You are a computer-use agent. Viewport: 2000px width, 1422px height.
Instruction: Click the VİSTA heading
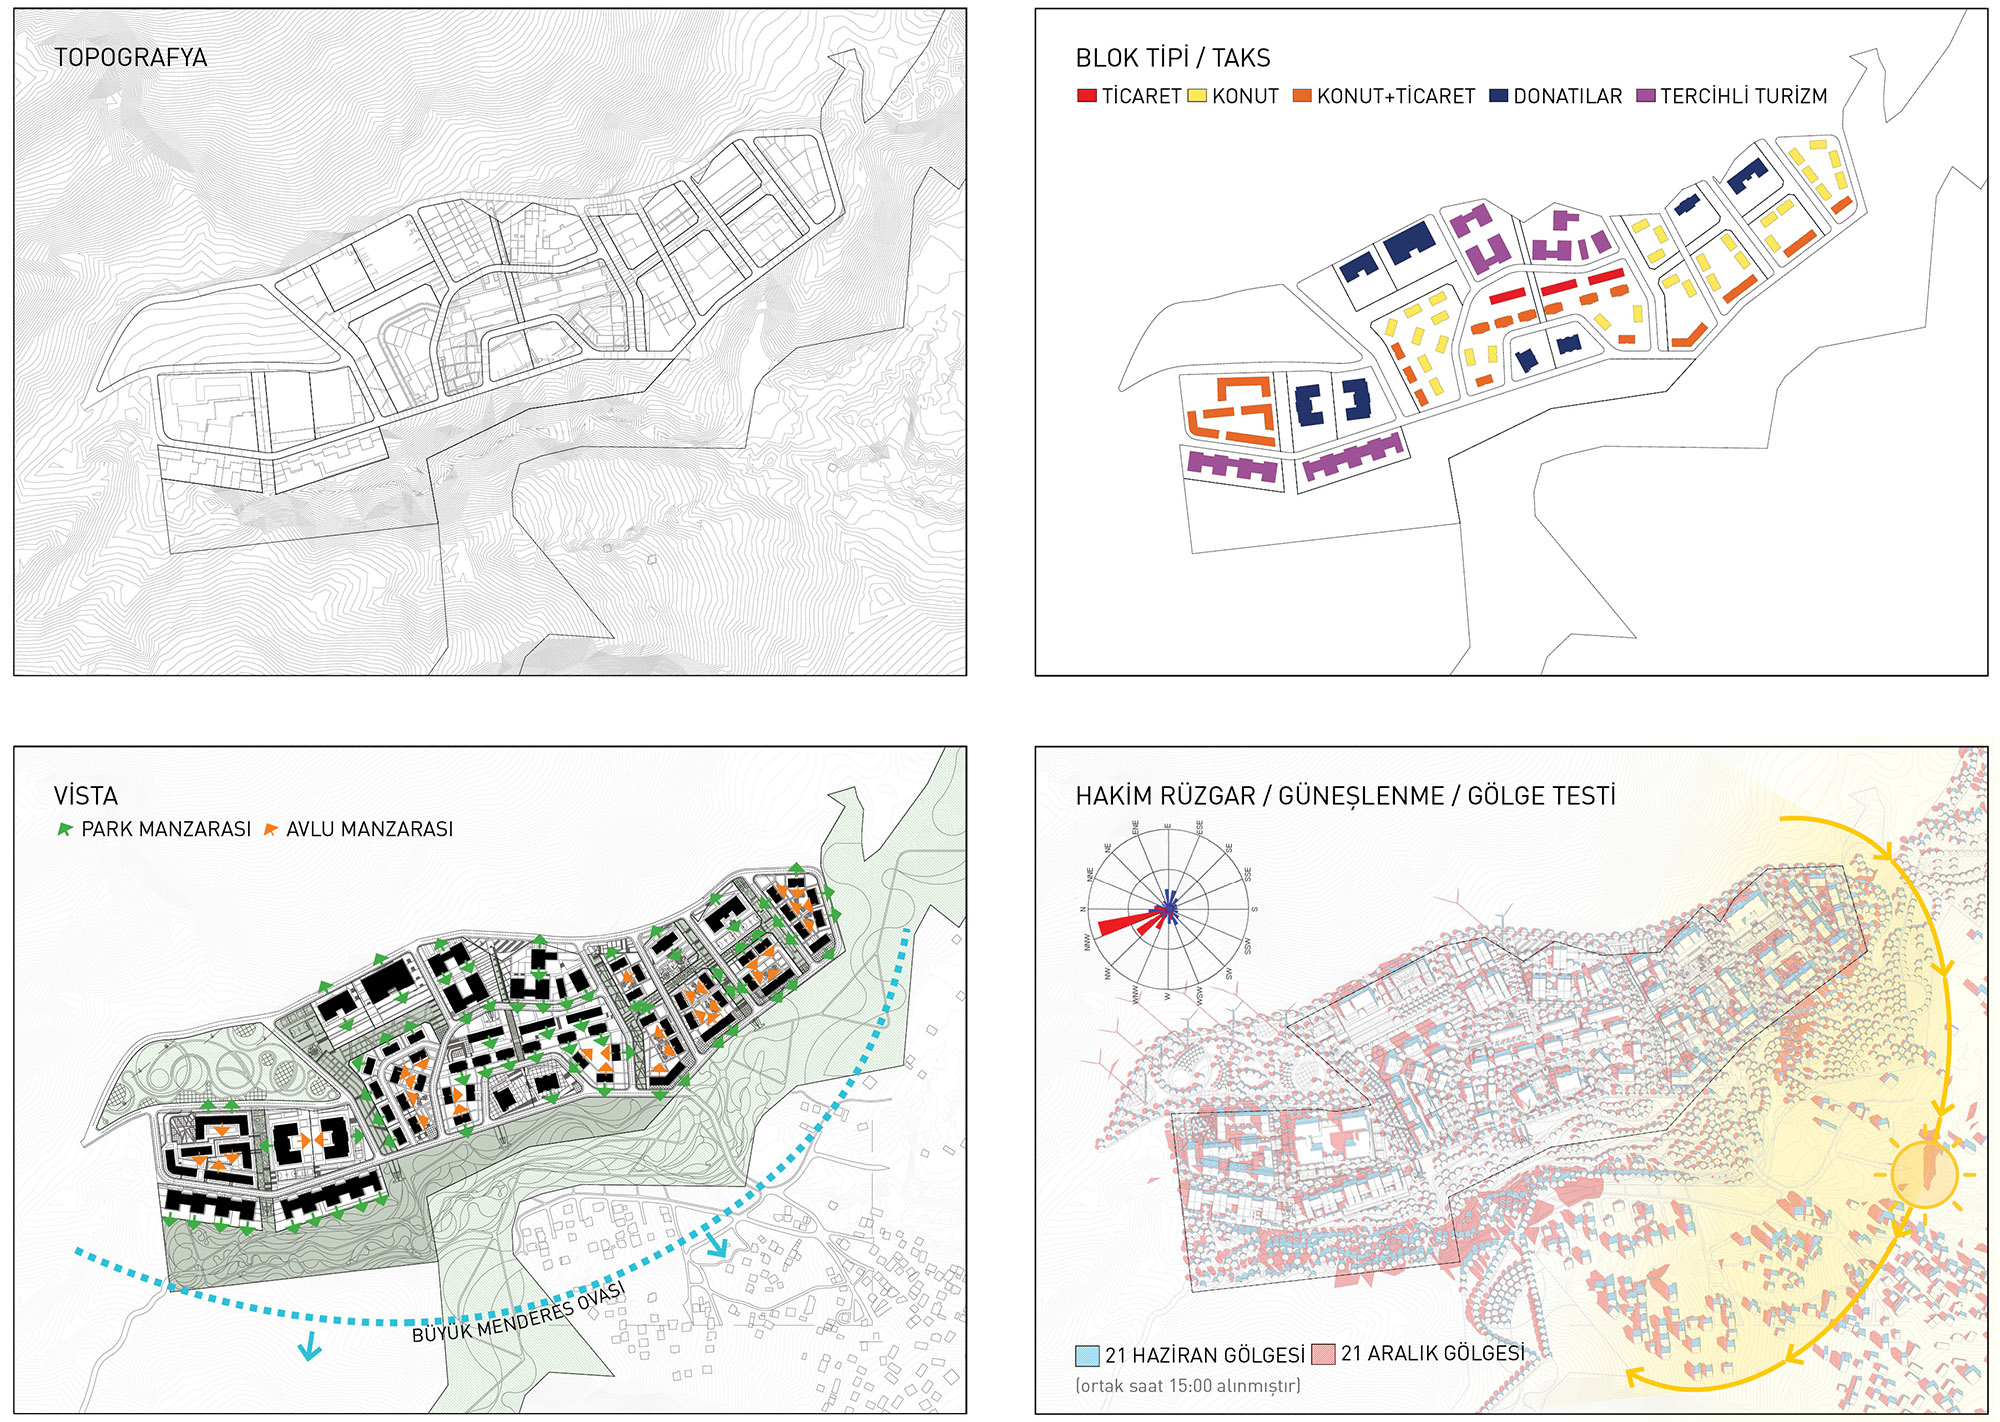(86, 796)
